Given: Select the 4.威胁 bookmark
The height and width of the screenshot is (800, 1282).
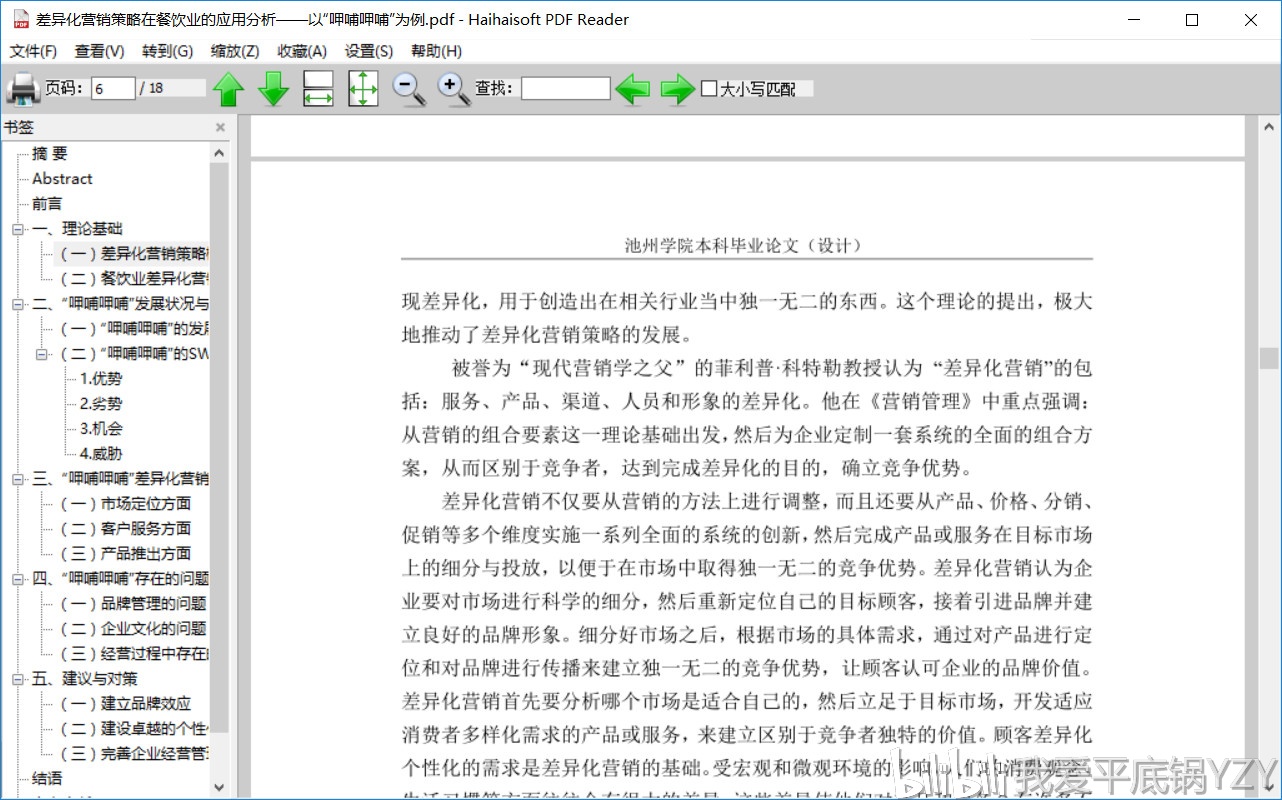Looking at the screenshot, I should coord(101,454).
